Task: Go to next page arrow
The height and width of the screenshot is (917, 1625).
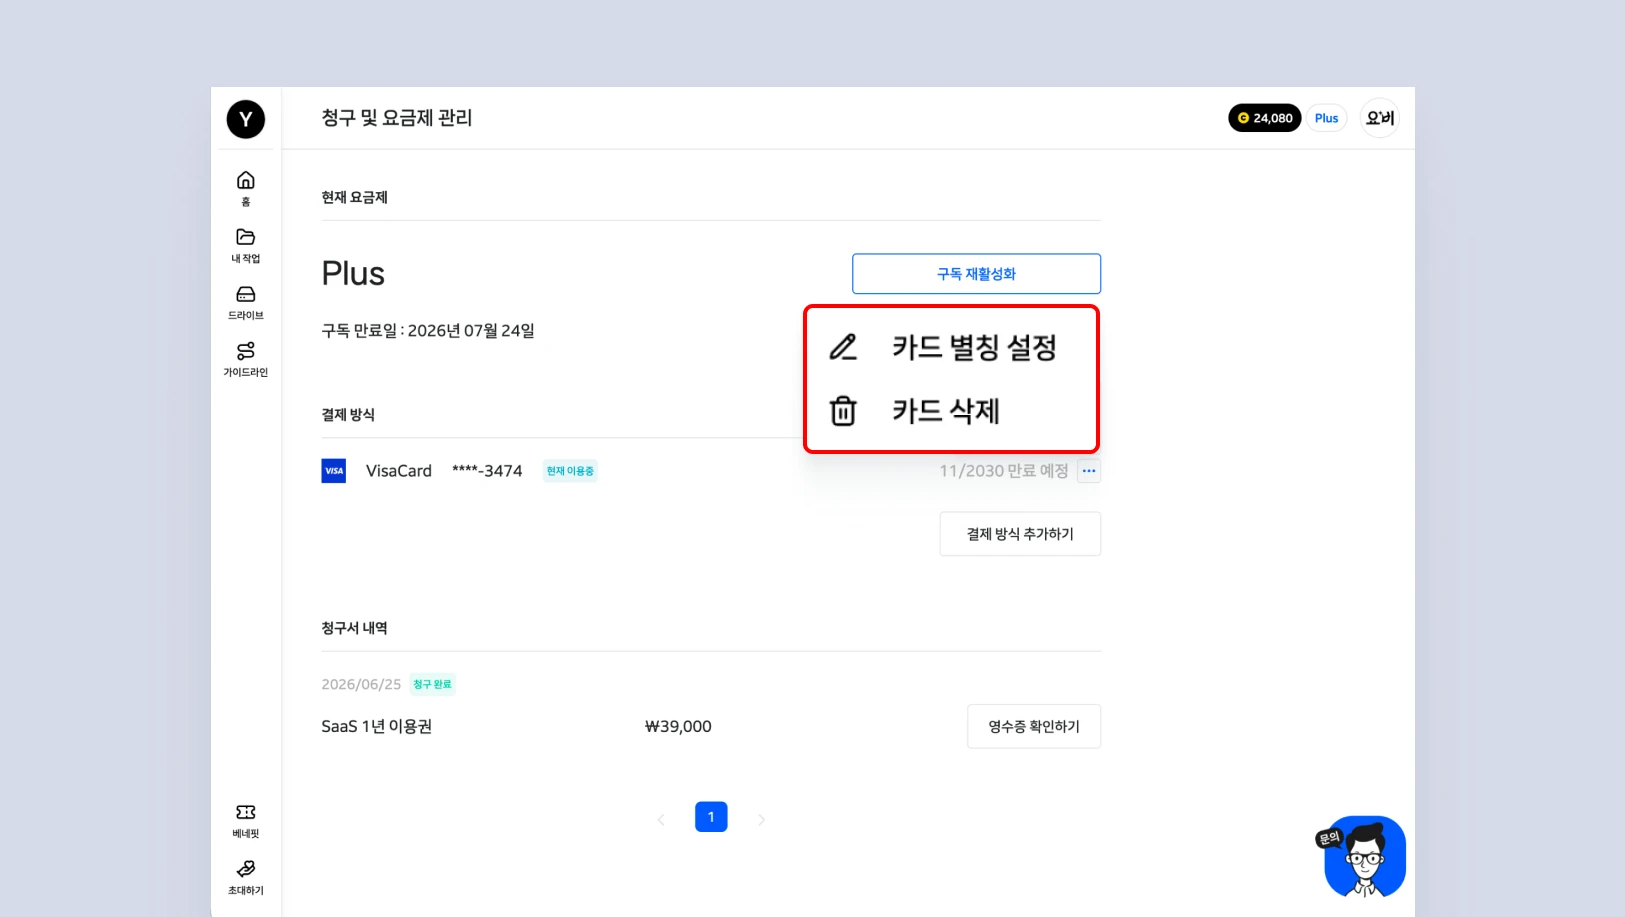Action: click(x=761, y=819)
